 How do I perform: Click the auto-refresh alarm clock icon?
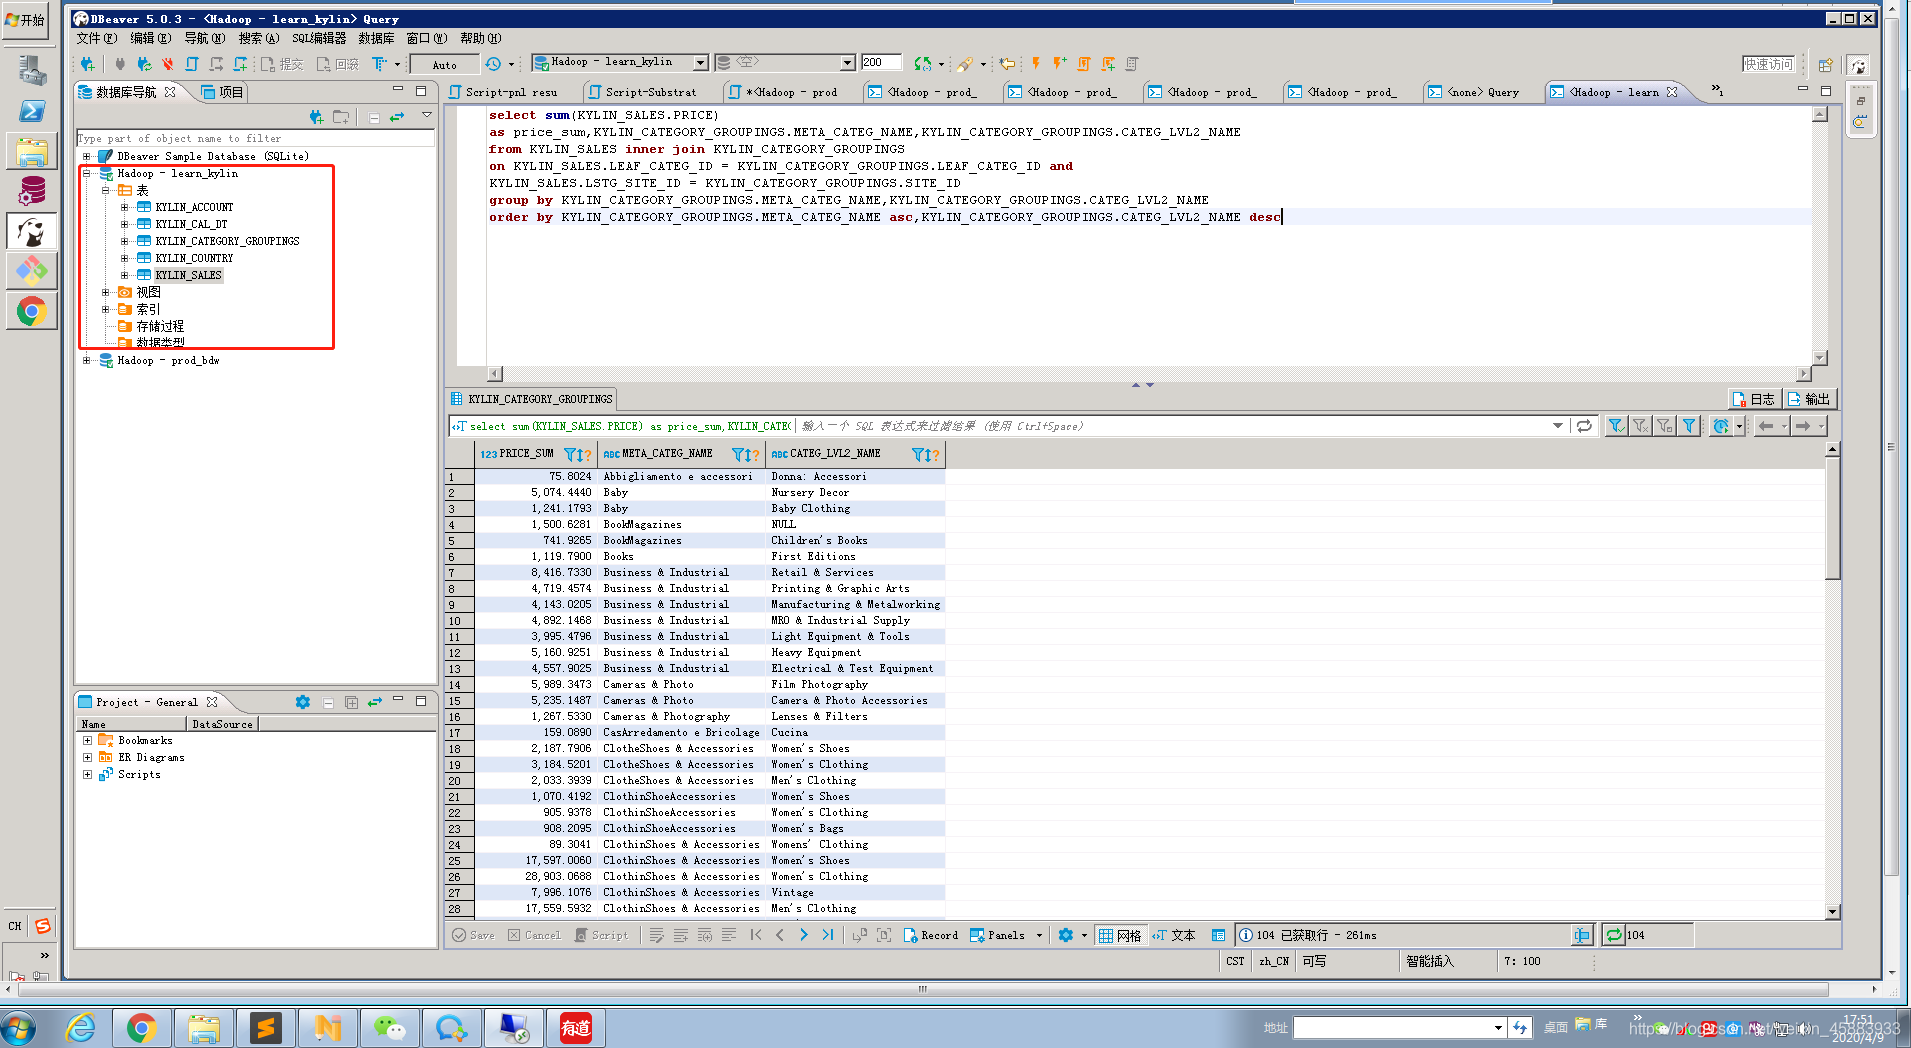1720,426
